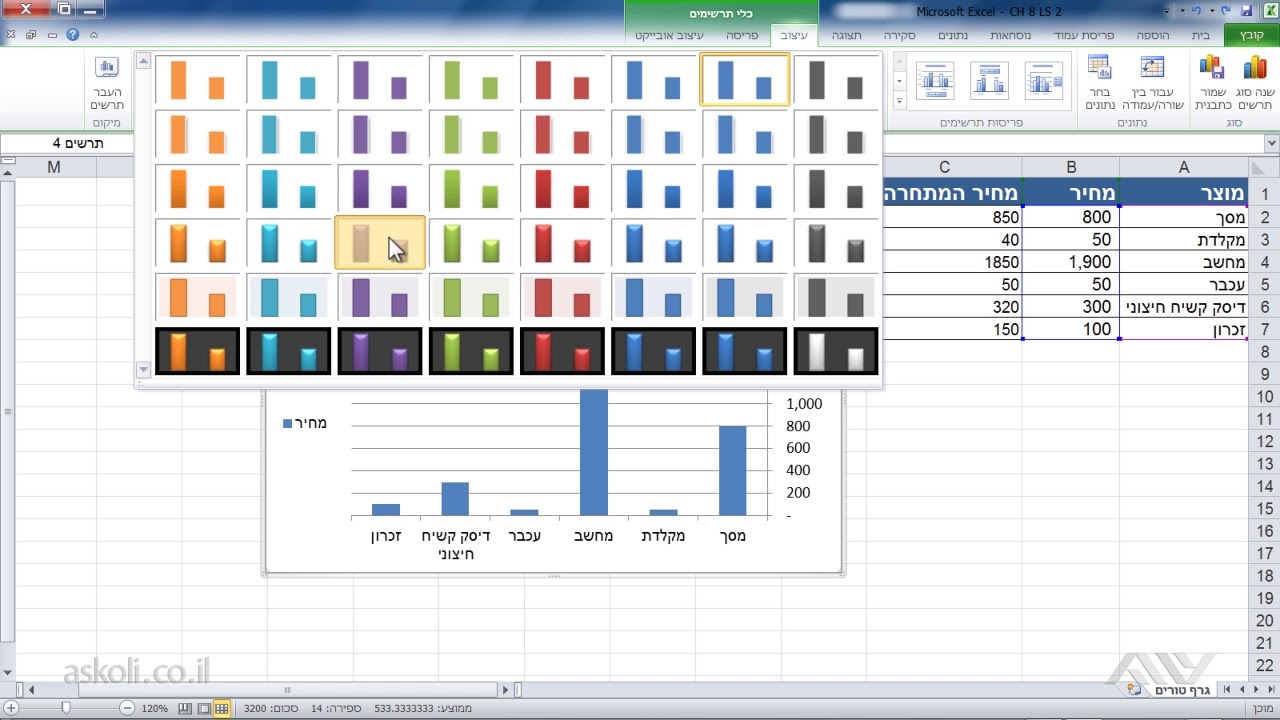1280x720 pixels.
Task: Adjust the zoom slider handle
Action: click(x=66, y=708)
